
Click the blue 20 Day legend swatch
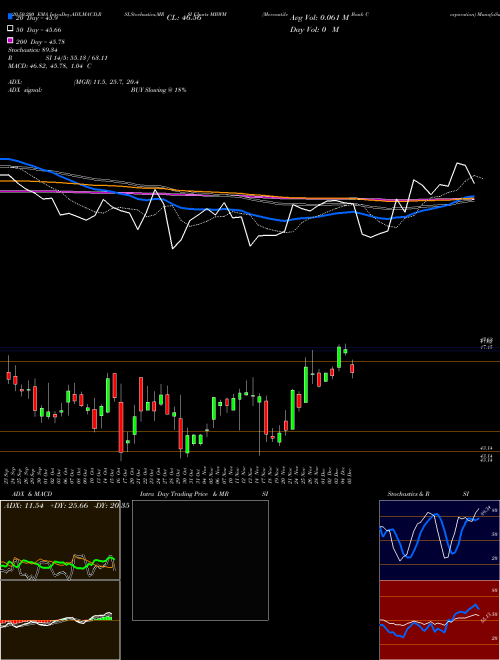10,16
